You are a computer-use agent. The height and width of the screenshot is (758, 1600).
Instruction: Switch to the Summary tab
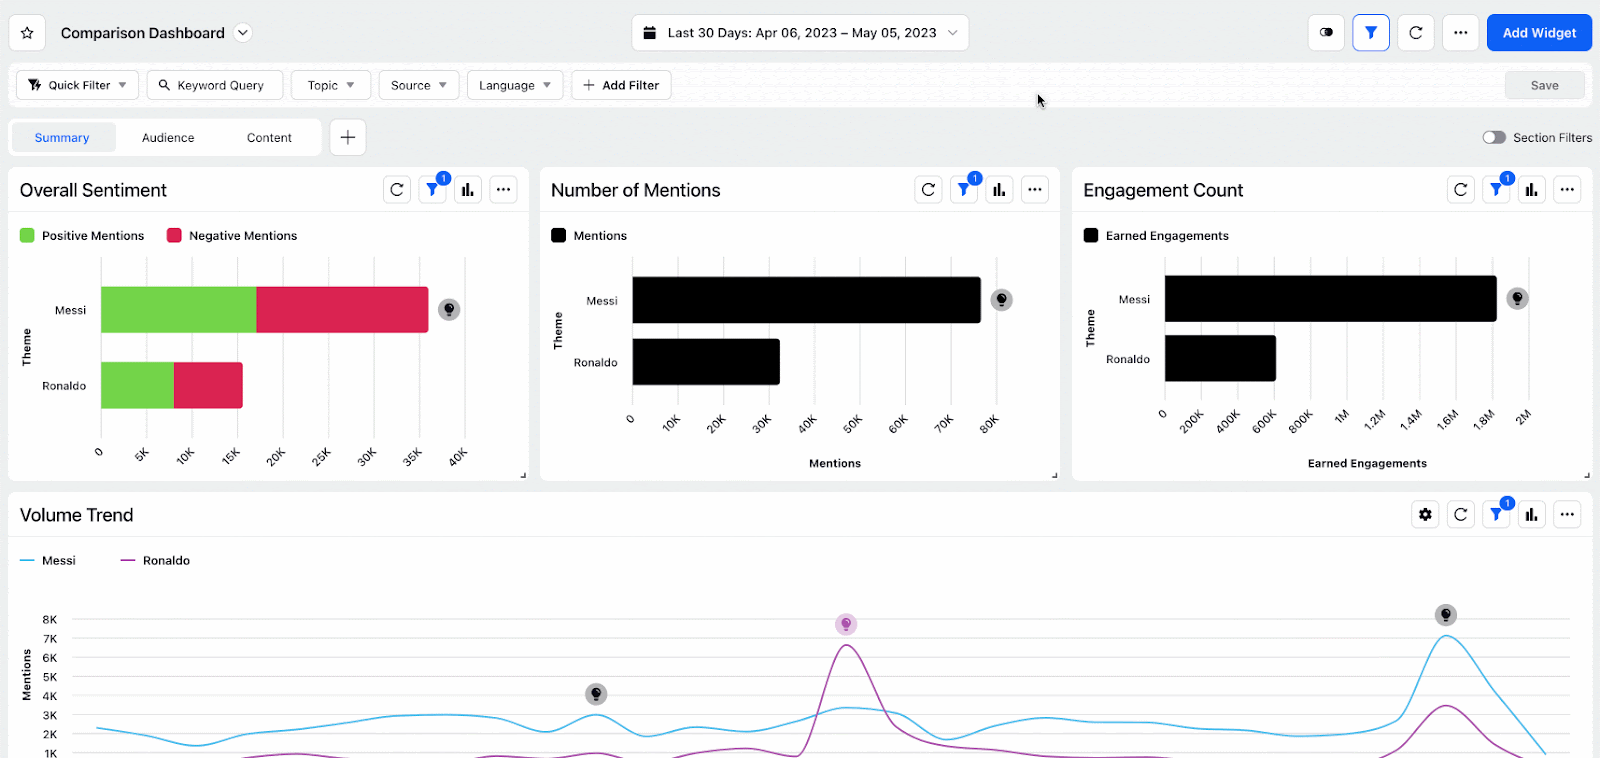(62, 138)
